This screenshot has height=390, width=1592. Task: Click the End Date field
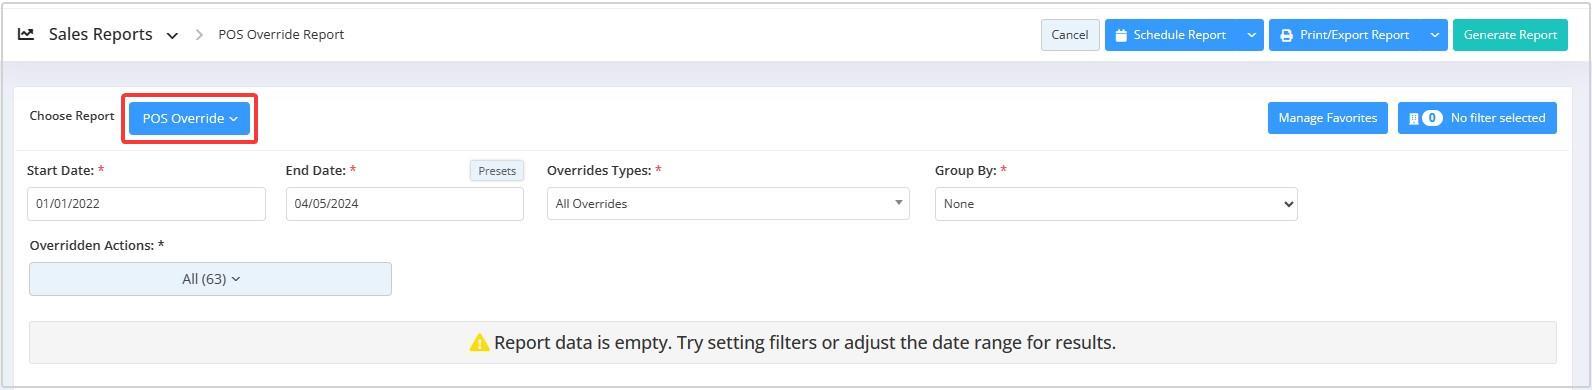405,203
